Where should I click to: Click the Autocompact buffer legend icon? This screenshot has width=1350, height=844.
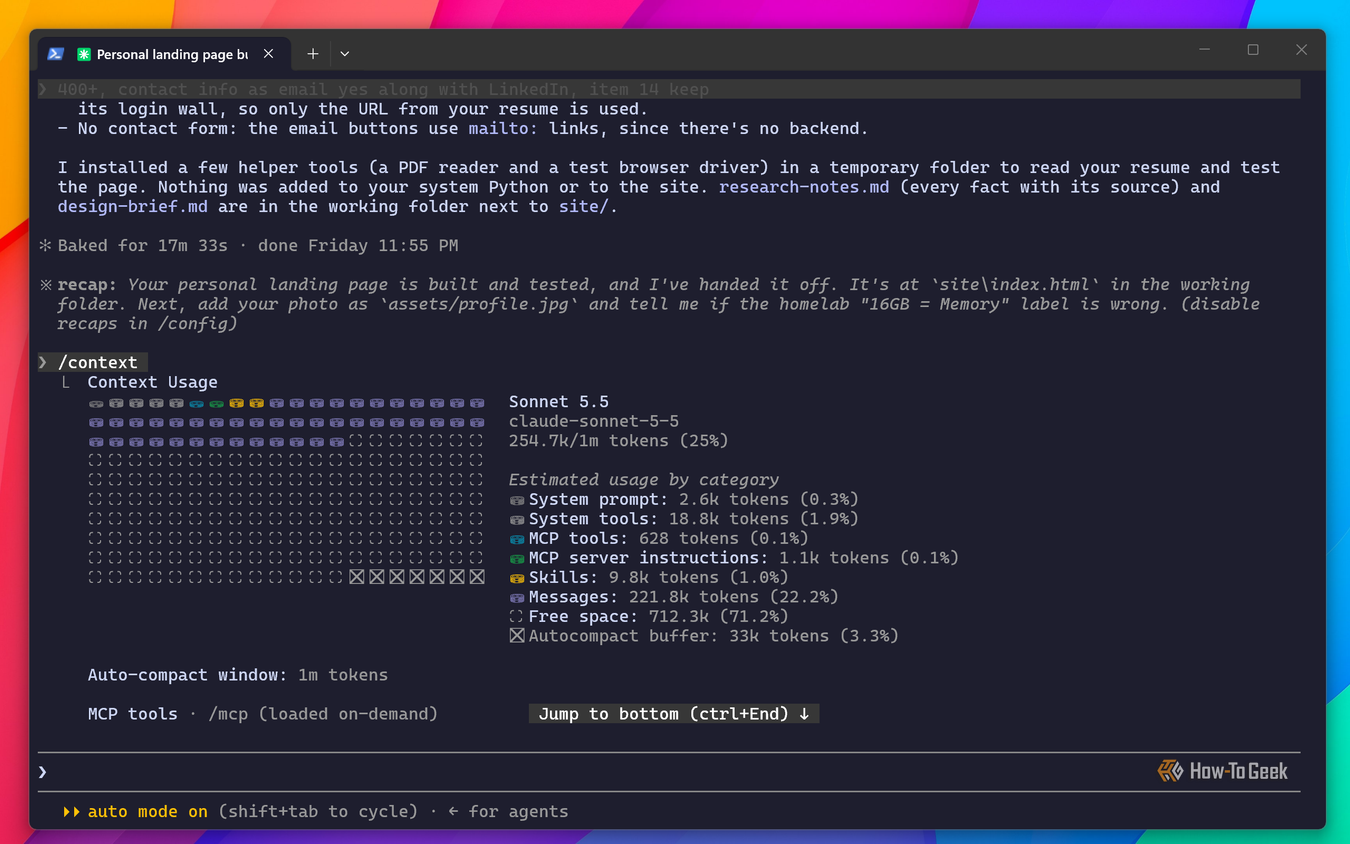tap(517, 636)
